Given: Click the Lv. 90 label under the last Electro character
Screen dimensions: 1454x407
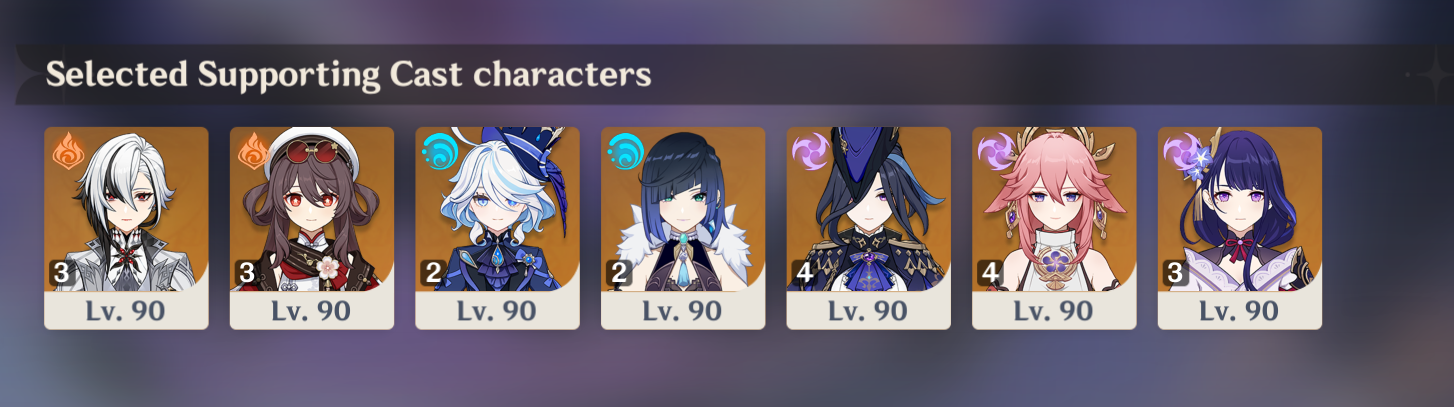Looking at the screenshot, I should (x=1240, y=310).
